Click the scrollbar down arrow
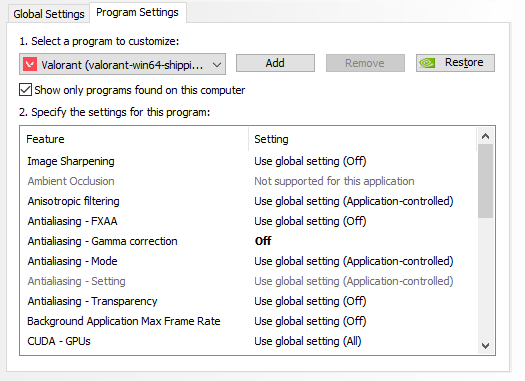This screenshot has width=525, height=381. coord(485,346)
